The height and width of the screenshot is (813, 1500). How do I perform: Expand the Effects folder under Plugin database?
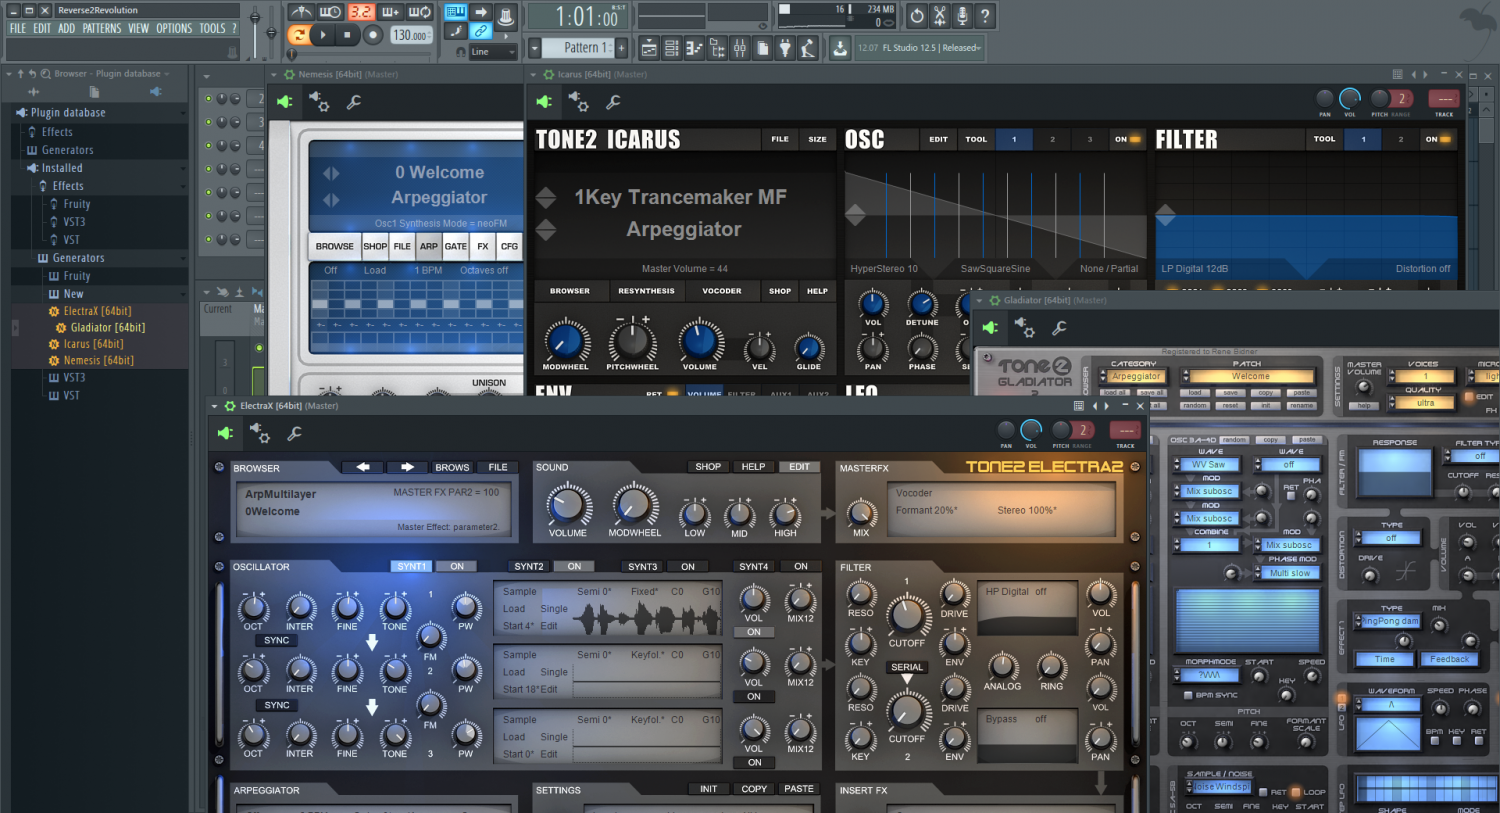56,132
